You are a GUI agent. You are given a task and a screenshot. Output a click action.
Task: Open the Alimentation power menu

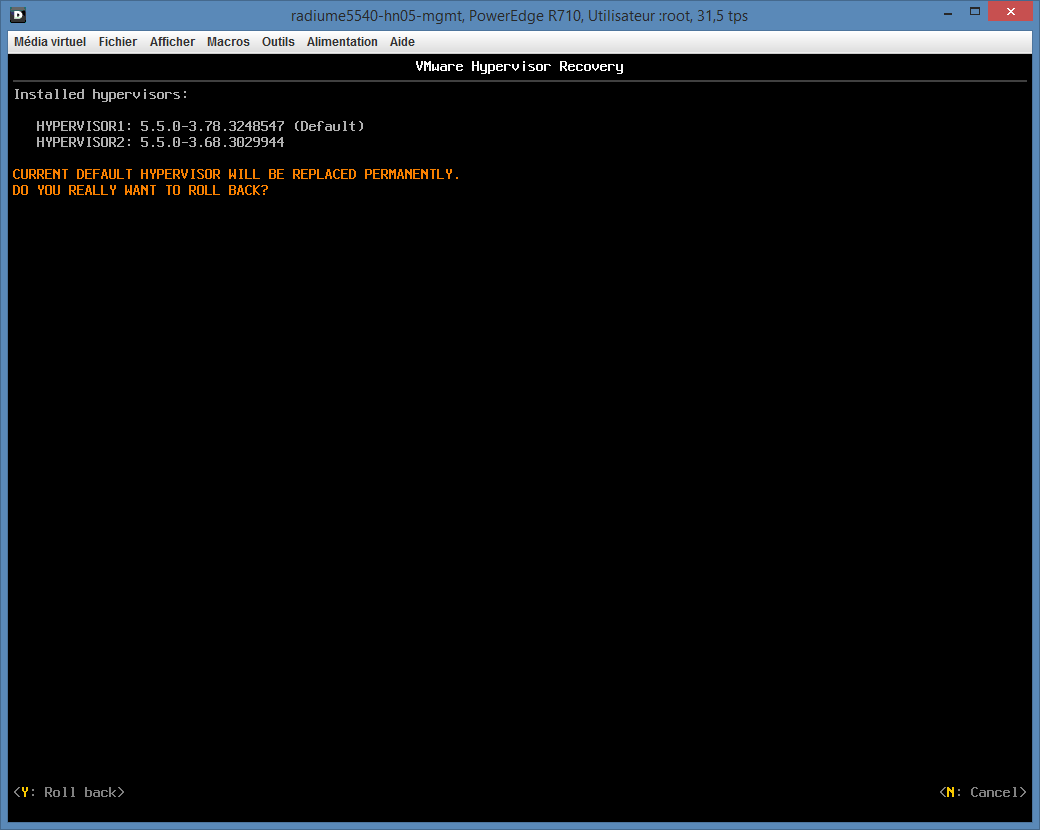coord(342,42)
